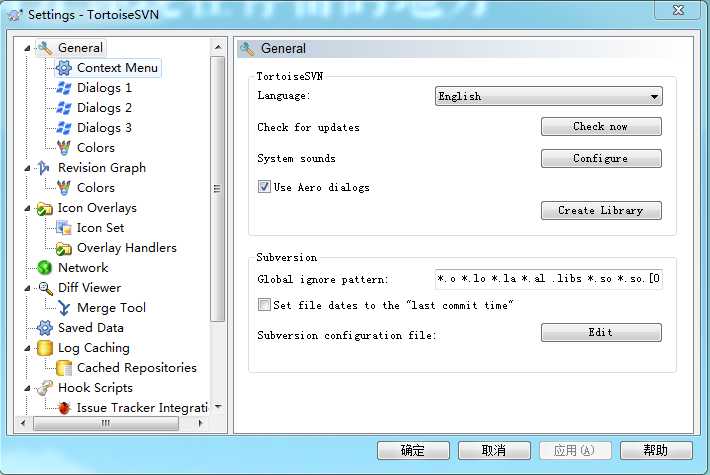Click the Create Library button
This screenshot has width=710, height=475.
coord(601,211)
